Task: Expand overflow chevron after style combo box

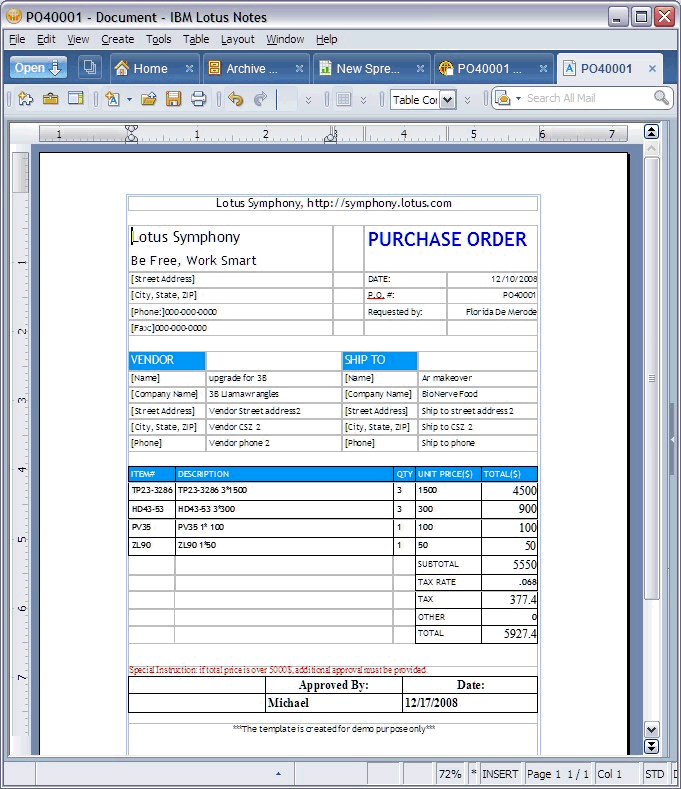Action: (468, 100)
